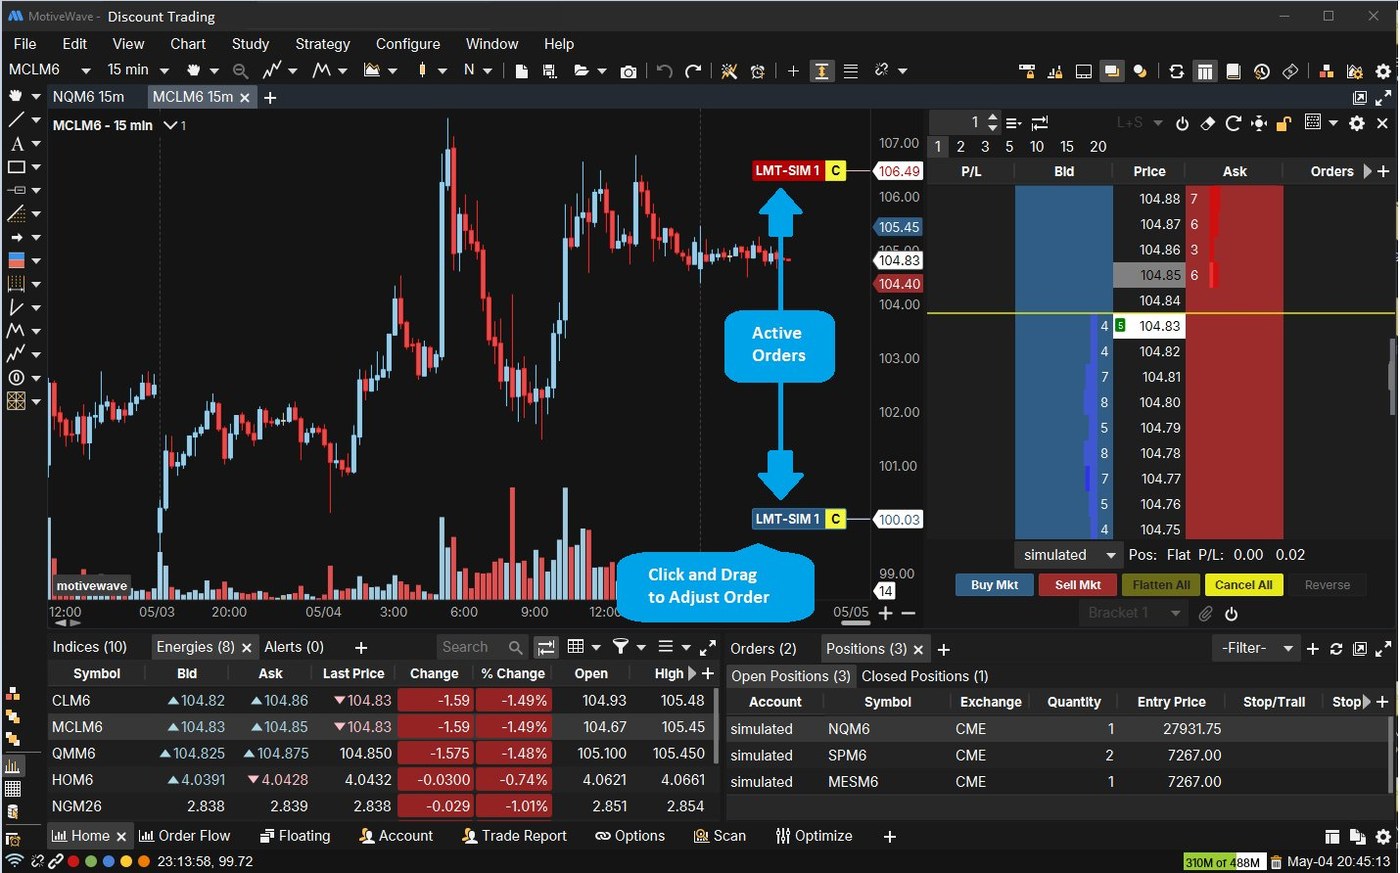Viewport: 1400px width, 873px height.
Task: Click the recenter target icon in DOM panel
Action: pyautogui.click(x=1259, y=123)
